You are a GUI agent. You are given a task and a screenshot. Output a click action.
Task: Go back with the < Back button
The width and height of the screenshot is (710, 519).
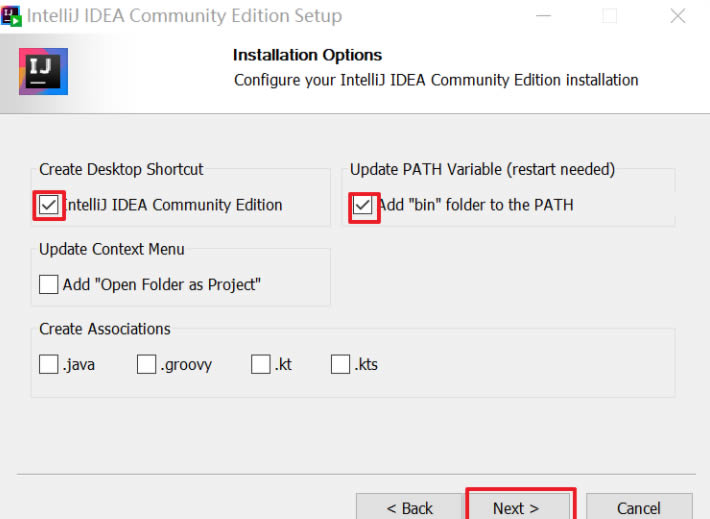coord(409,507)
